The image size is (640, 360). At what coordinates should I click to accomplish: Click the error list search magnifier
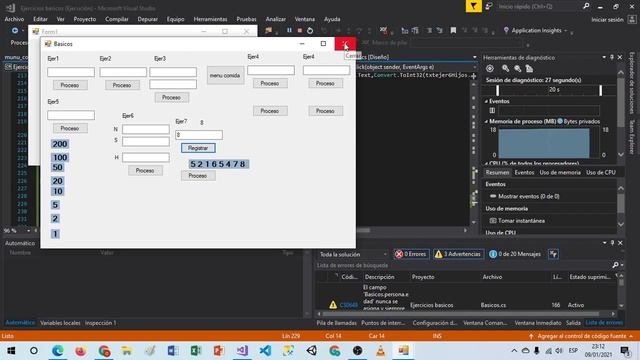(616, 265)
